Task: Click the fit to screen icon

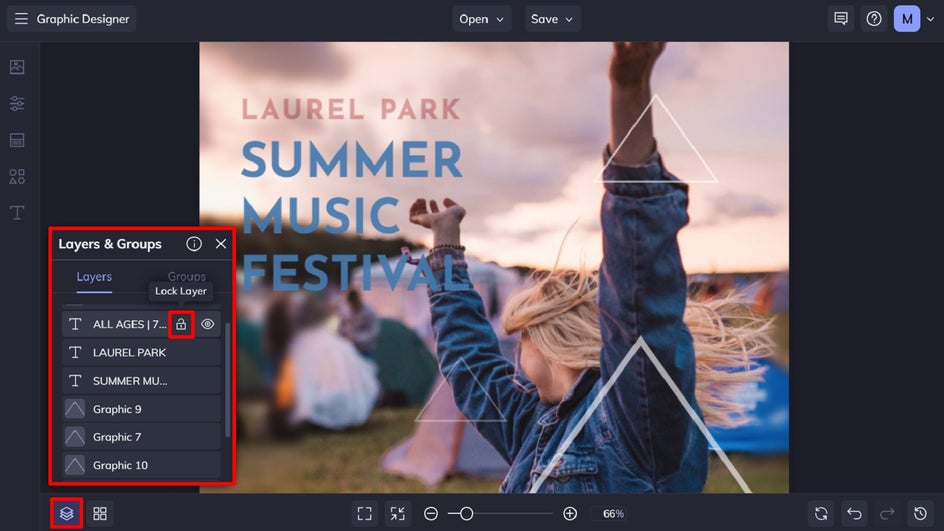Action: point(364,514)
